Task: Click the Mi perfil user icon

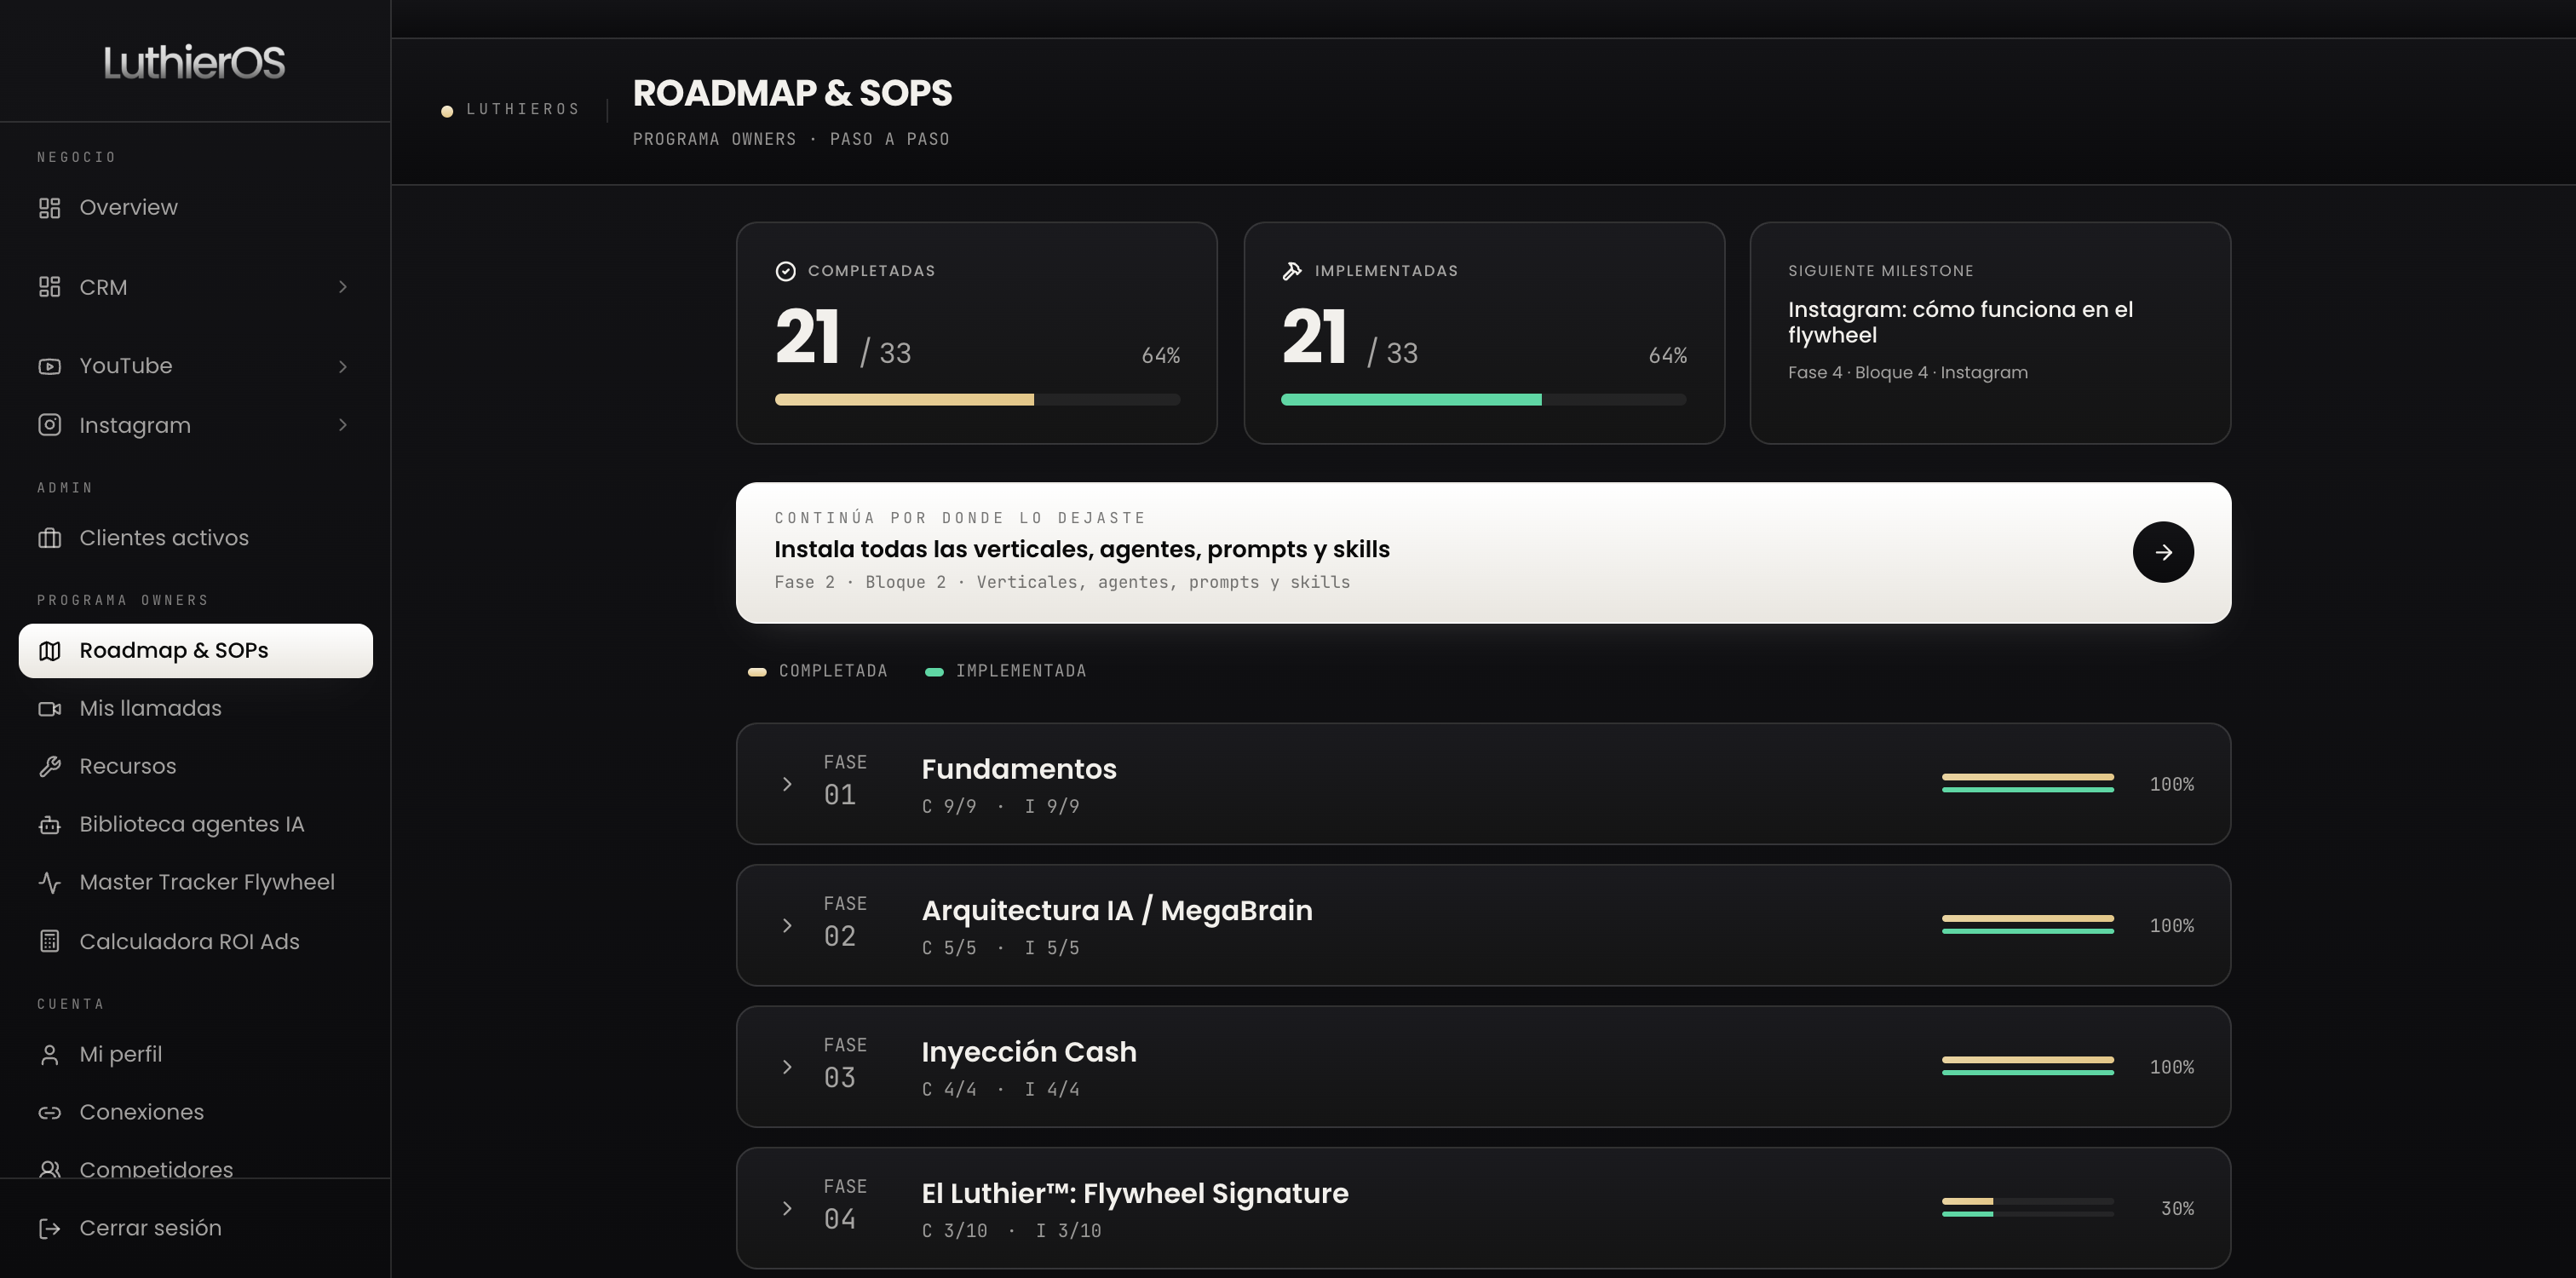Action: click(49, 1055)
